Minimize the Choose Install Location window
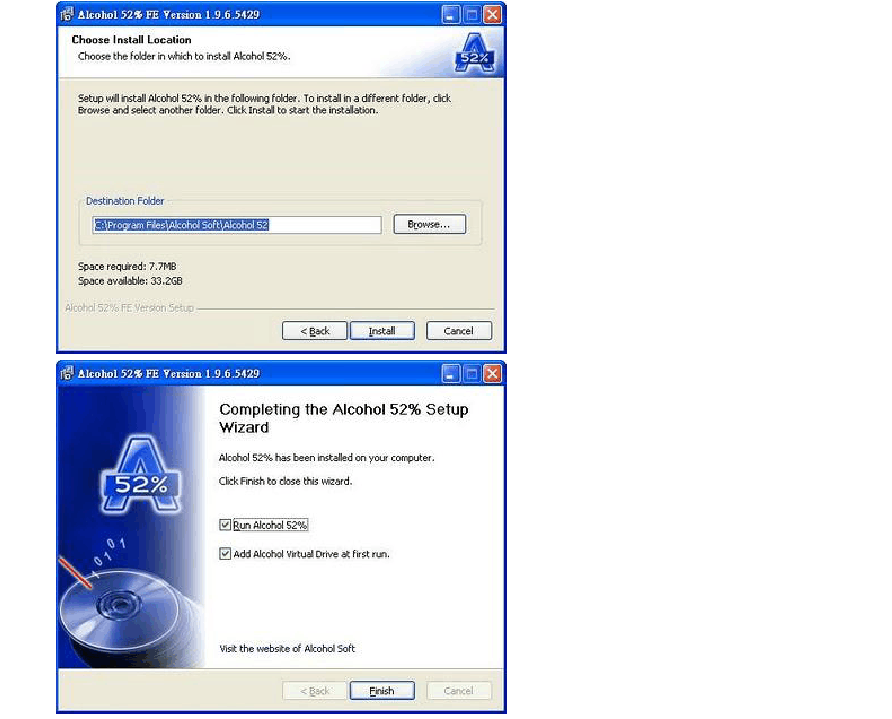The width and height of the screenshot is (892, 719). tap(451, 14)
